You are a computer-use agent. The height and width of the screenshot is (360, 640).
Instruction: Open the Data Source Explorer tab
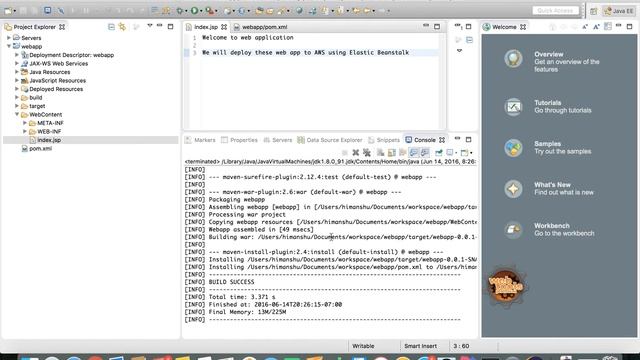click(x=330, y=140)
